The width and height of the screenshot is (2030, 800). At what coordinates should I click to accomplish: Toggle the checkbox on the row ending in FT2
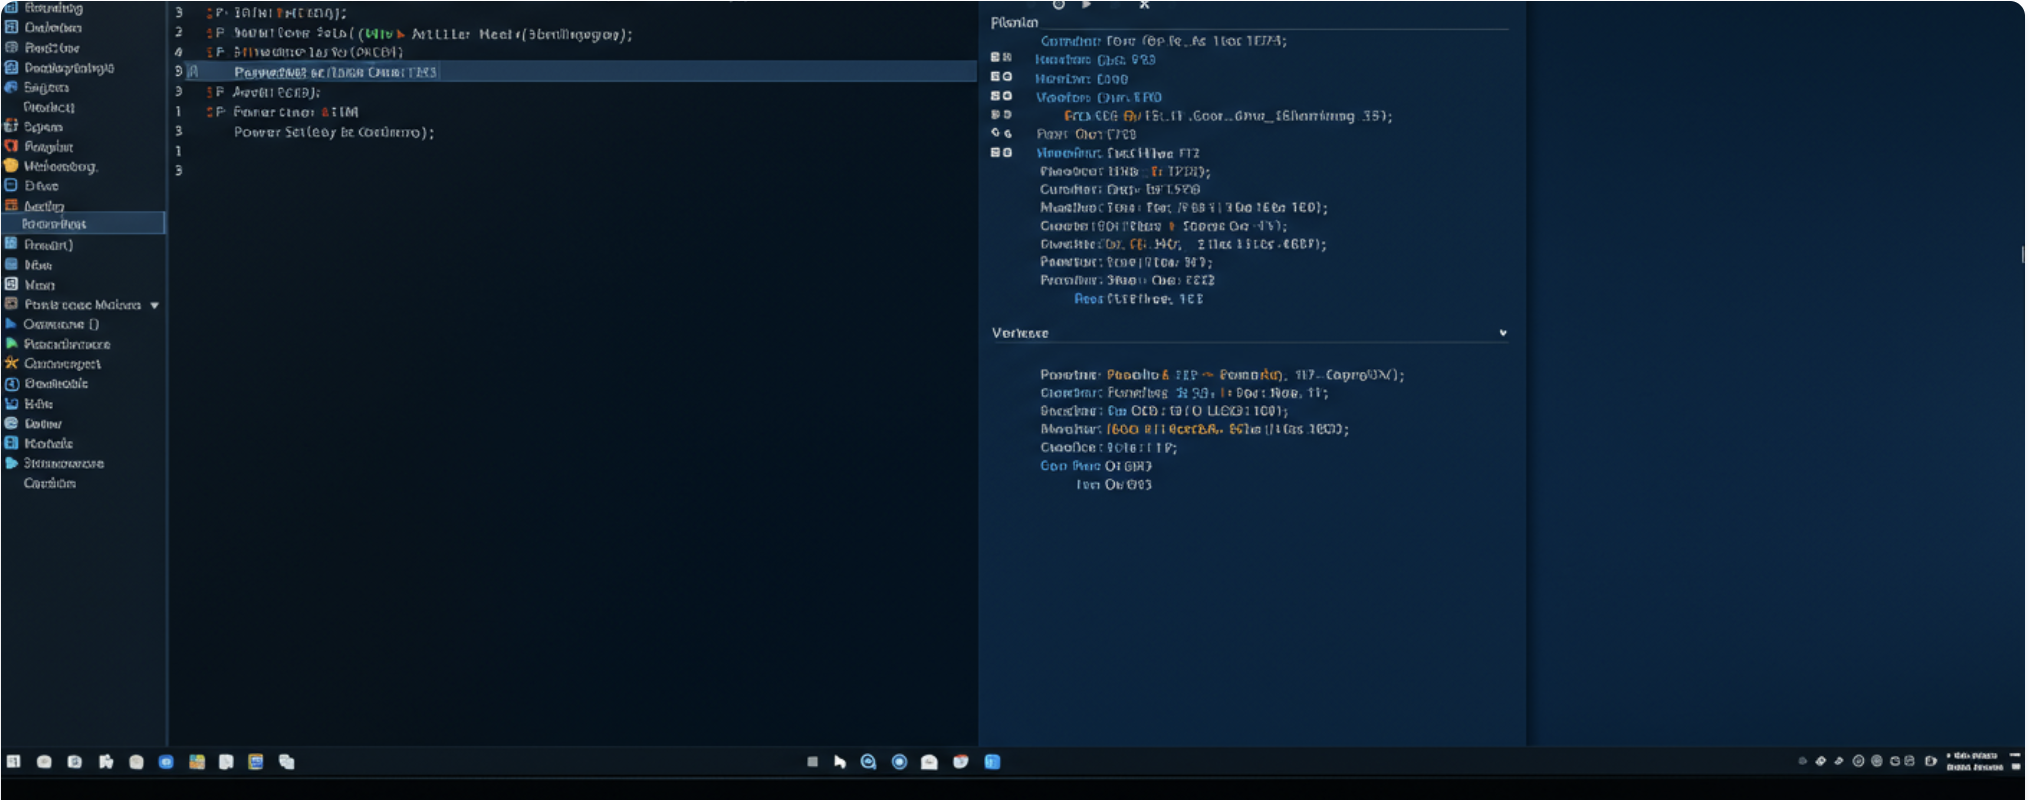pyautogui.click(x=1001, y=153)
